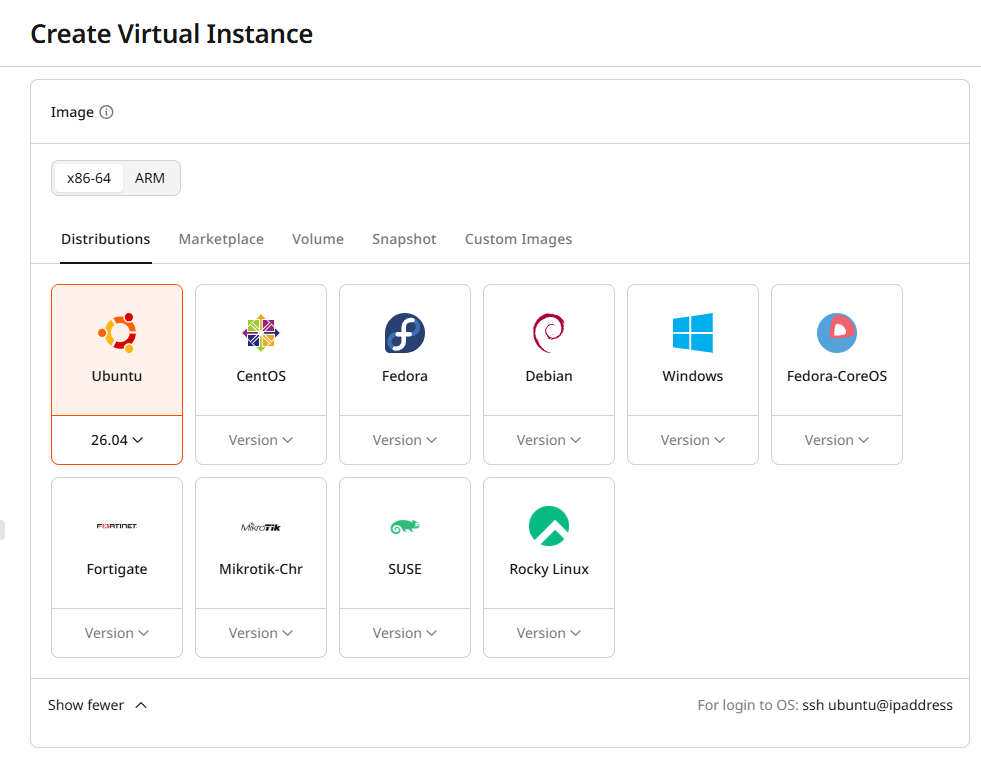Select the Ubuntu logo icon
Viewport: 981px width, 757px height.
click(117, 333)
